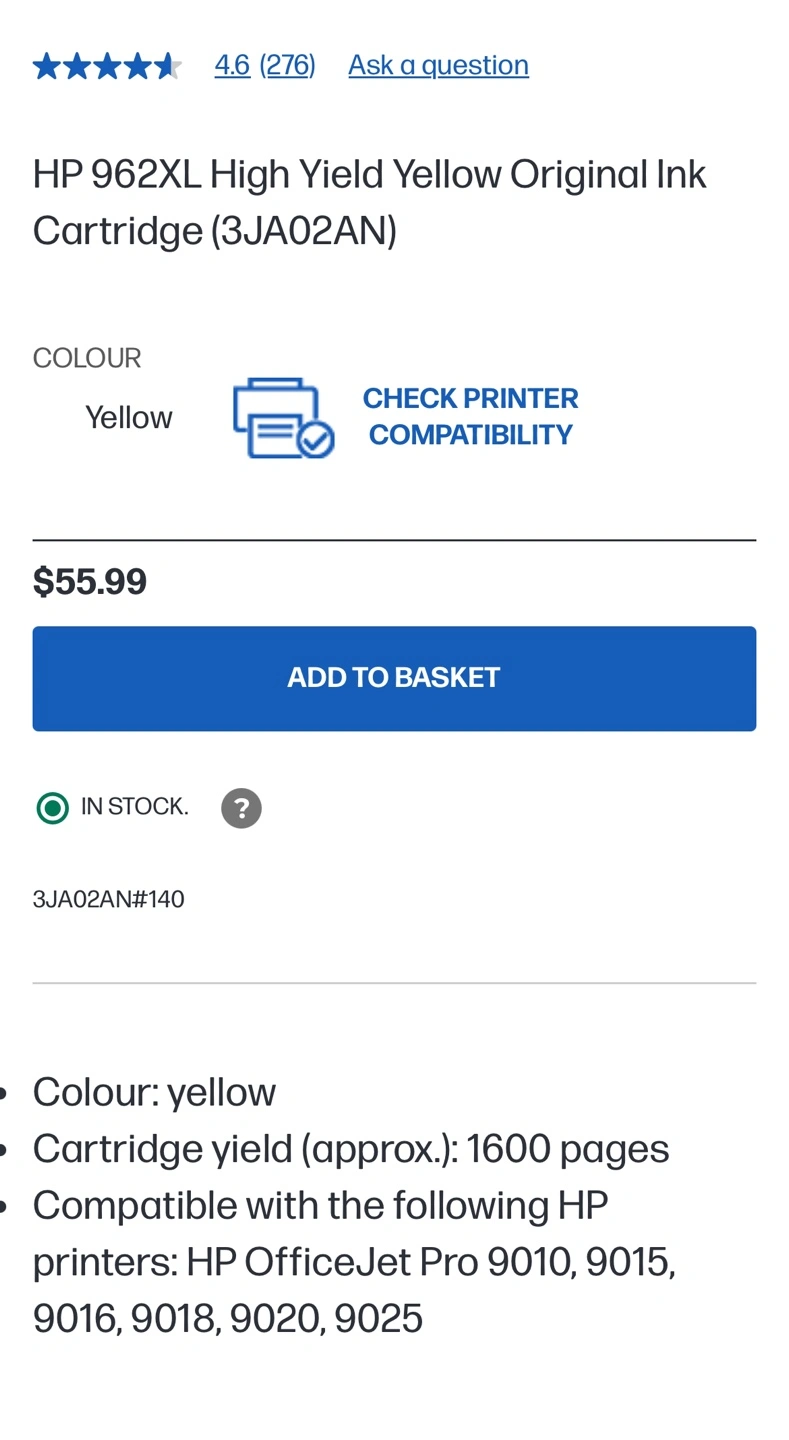The image size is (789, 1440).
Task: Click the "Colour: yellow" bullet point
Action: (154, 1092)
